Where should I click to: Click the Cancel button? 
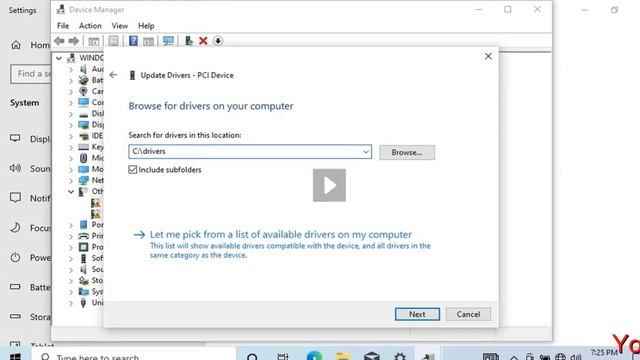(x=468, y=314)
